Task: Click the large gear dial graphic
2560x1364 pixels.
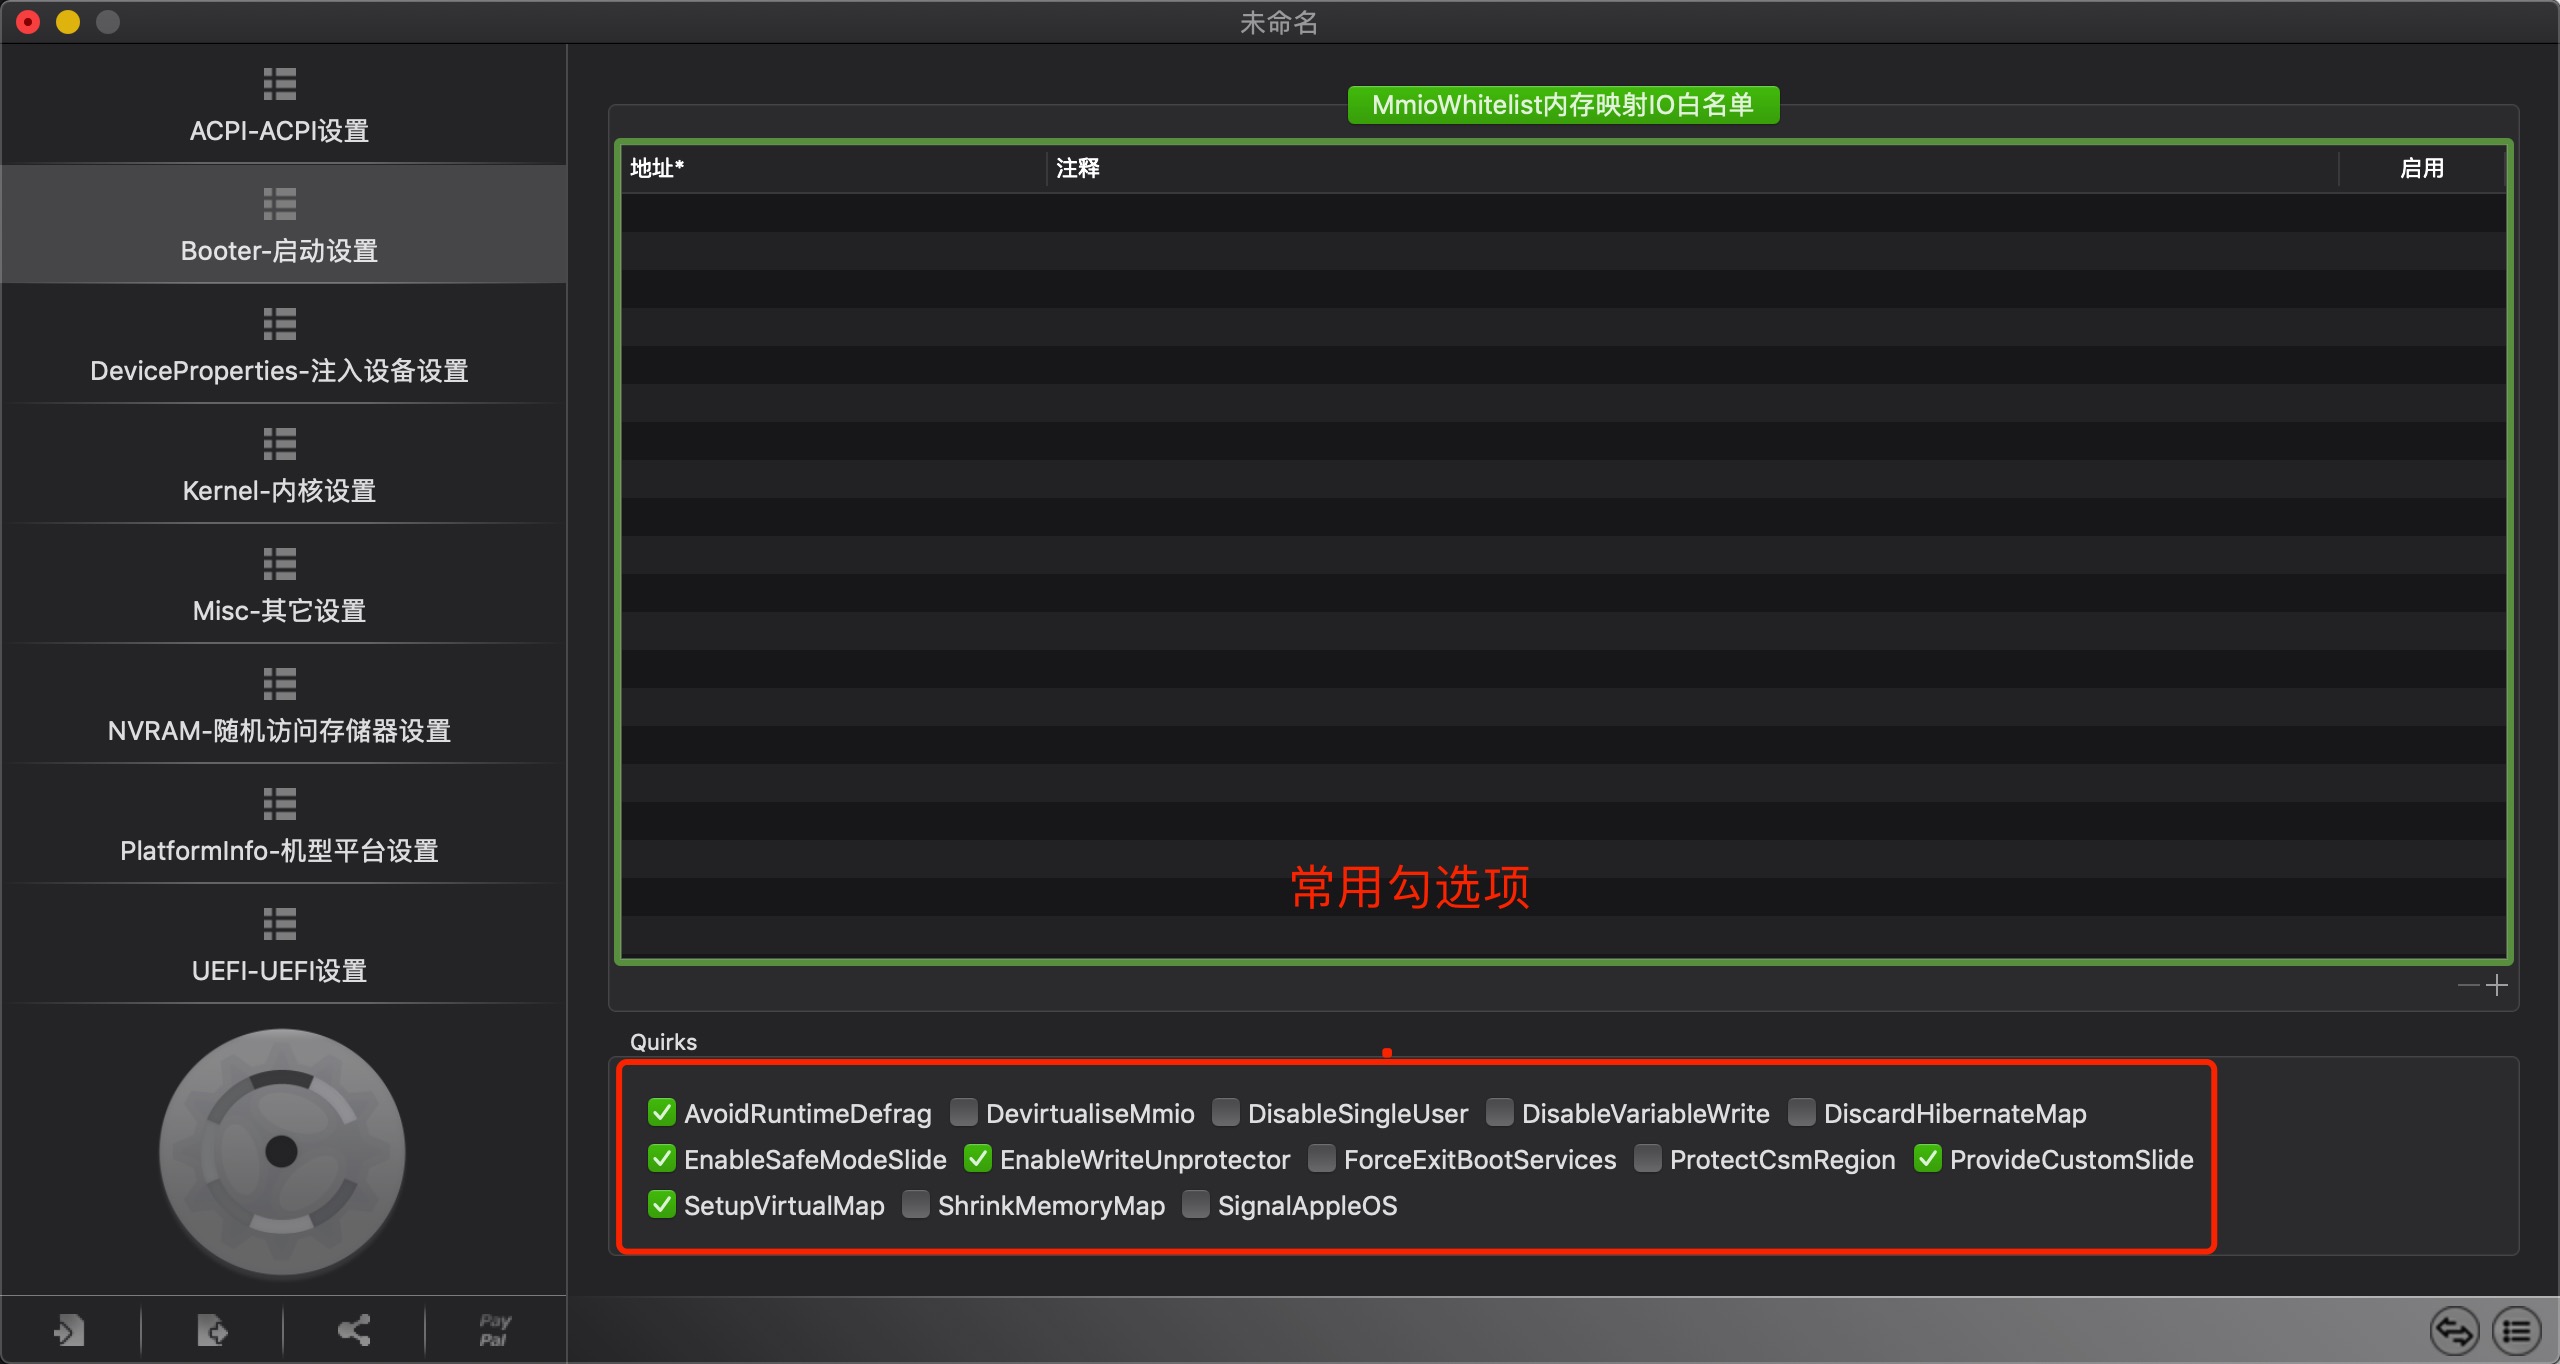Action: coord(282,1152)
